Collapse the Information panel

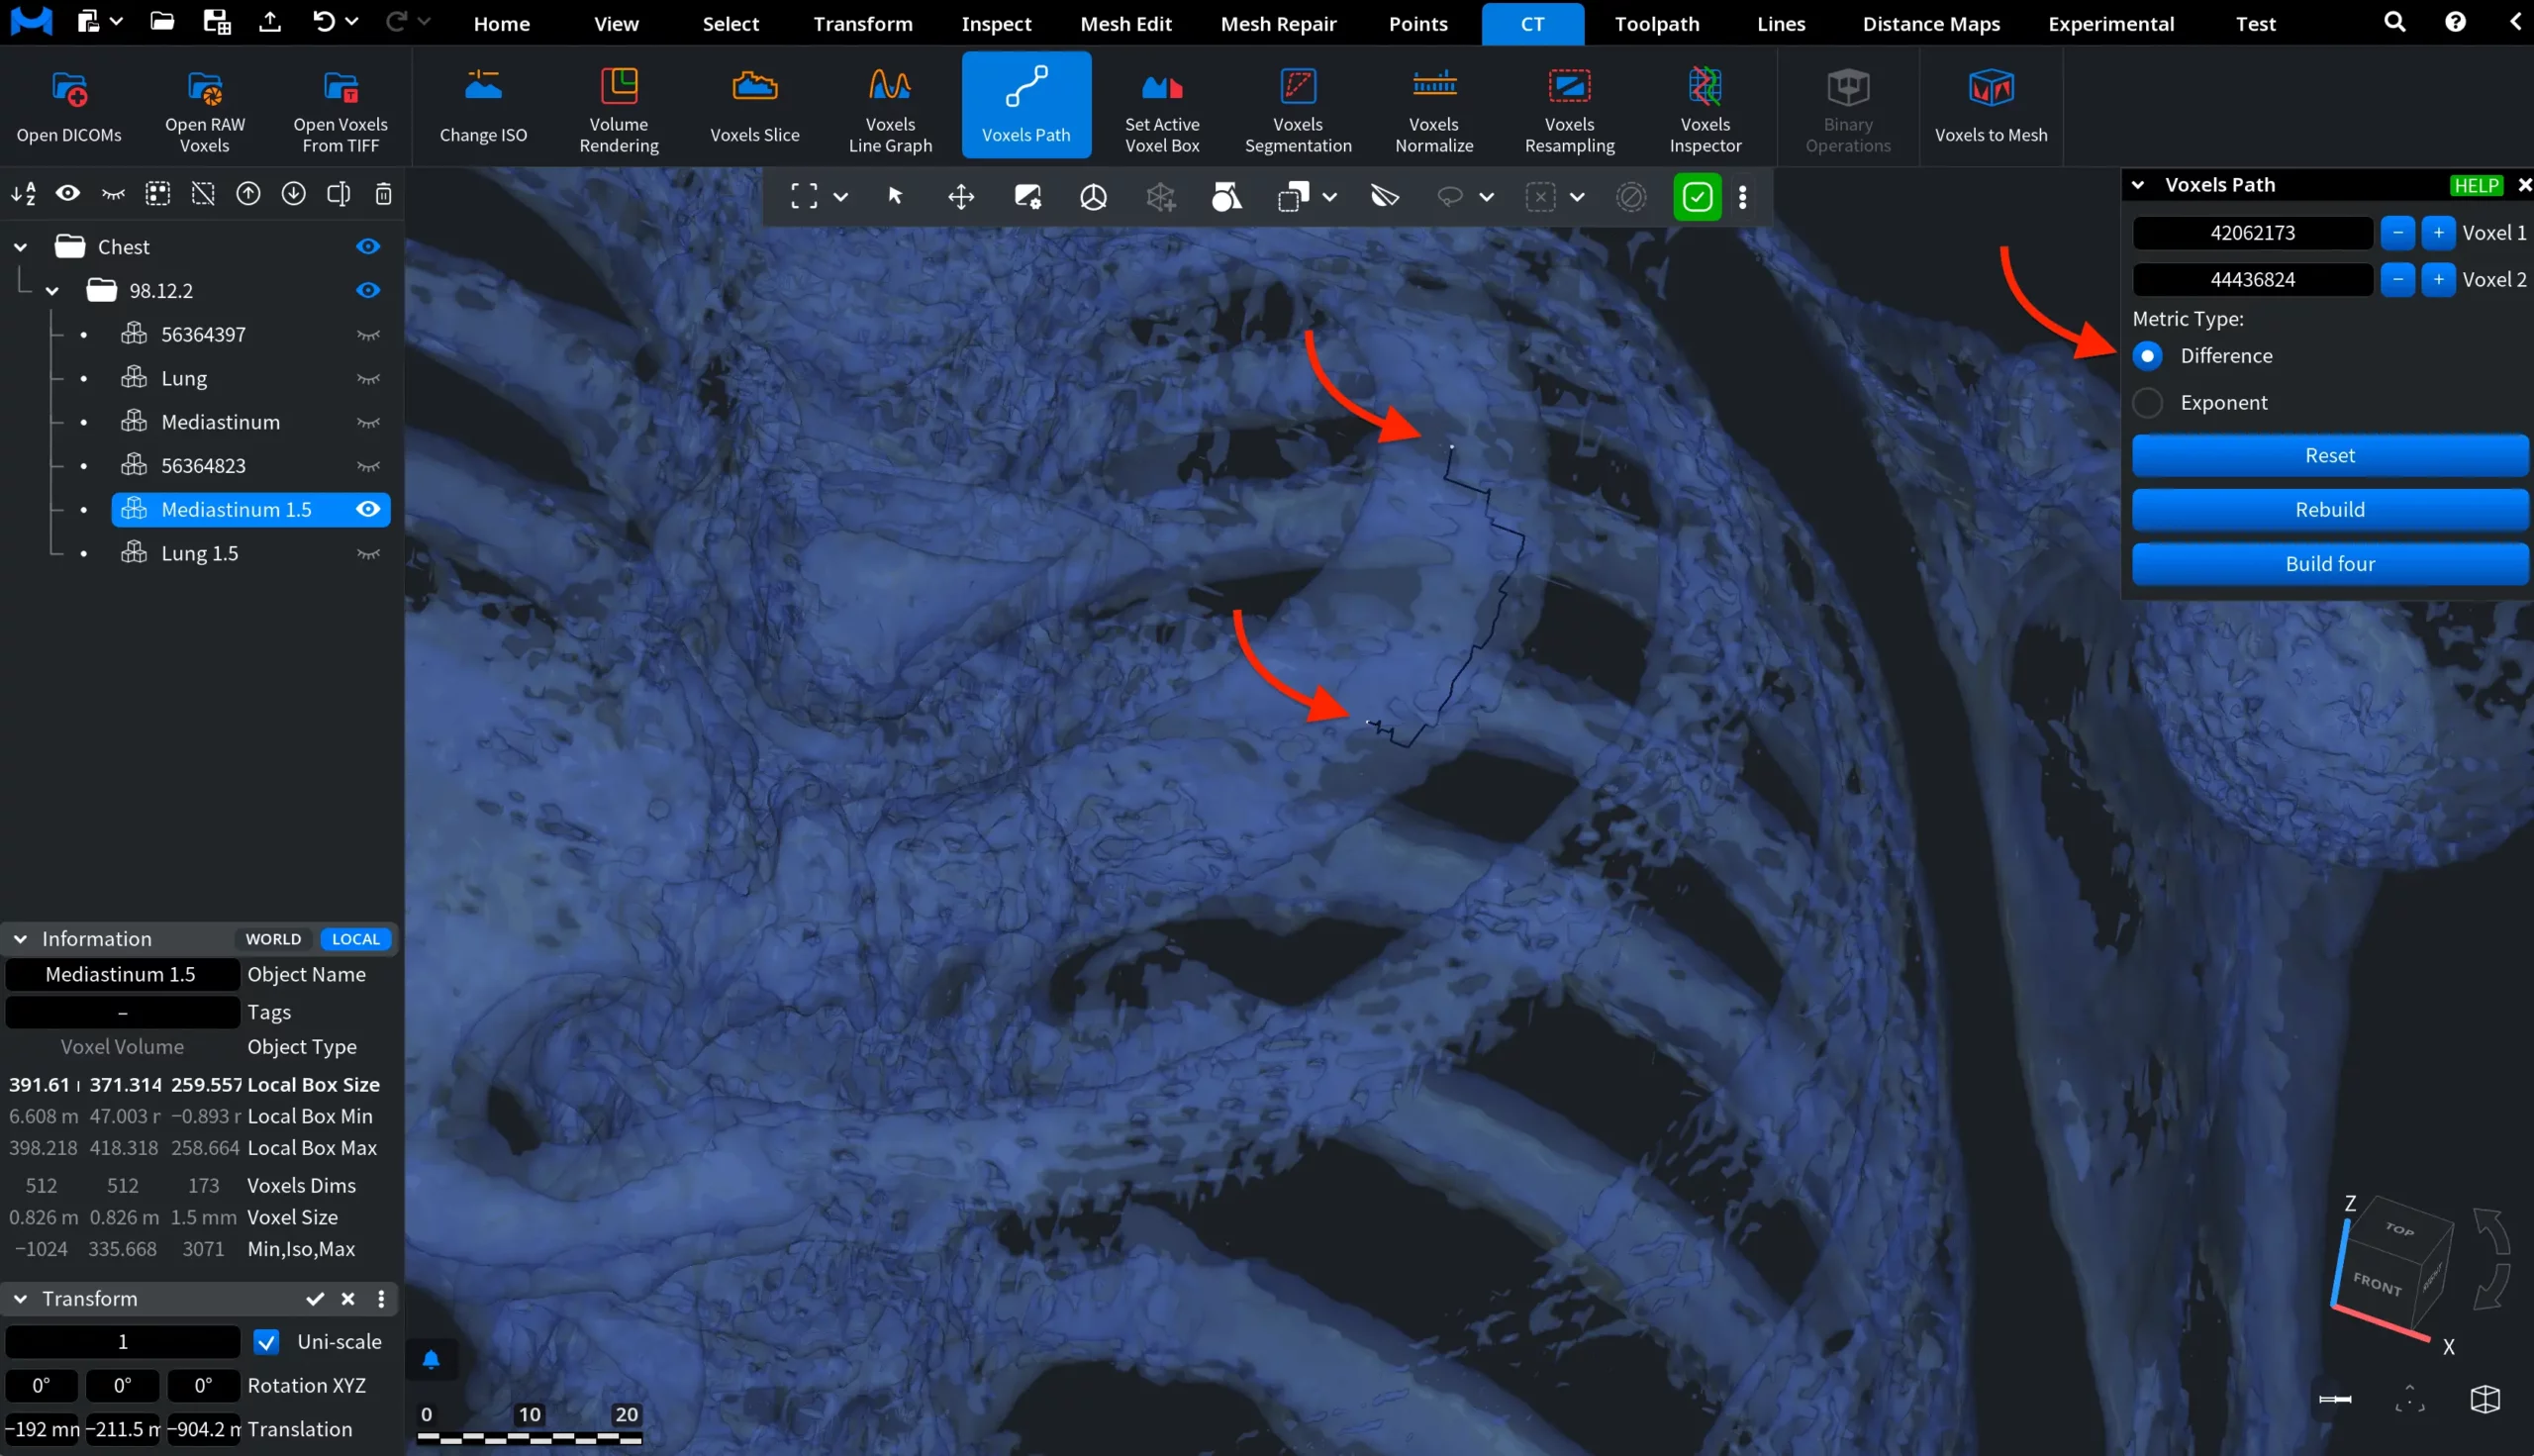point(20,939)
